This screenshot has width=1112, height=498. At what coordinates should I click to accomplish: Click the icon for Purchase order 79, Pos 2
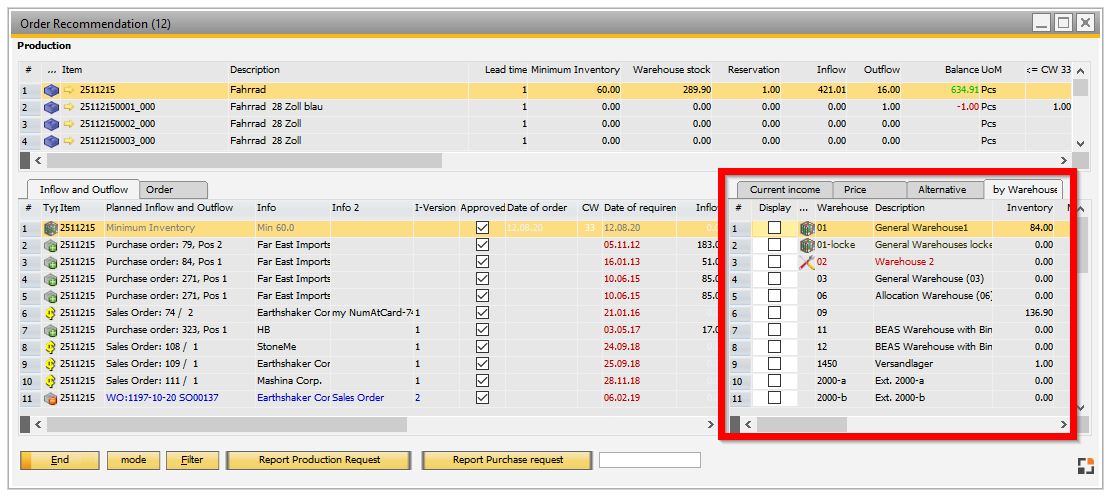point(50,245)
